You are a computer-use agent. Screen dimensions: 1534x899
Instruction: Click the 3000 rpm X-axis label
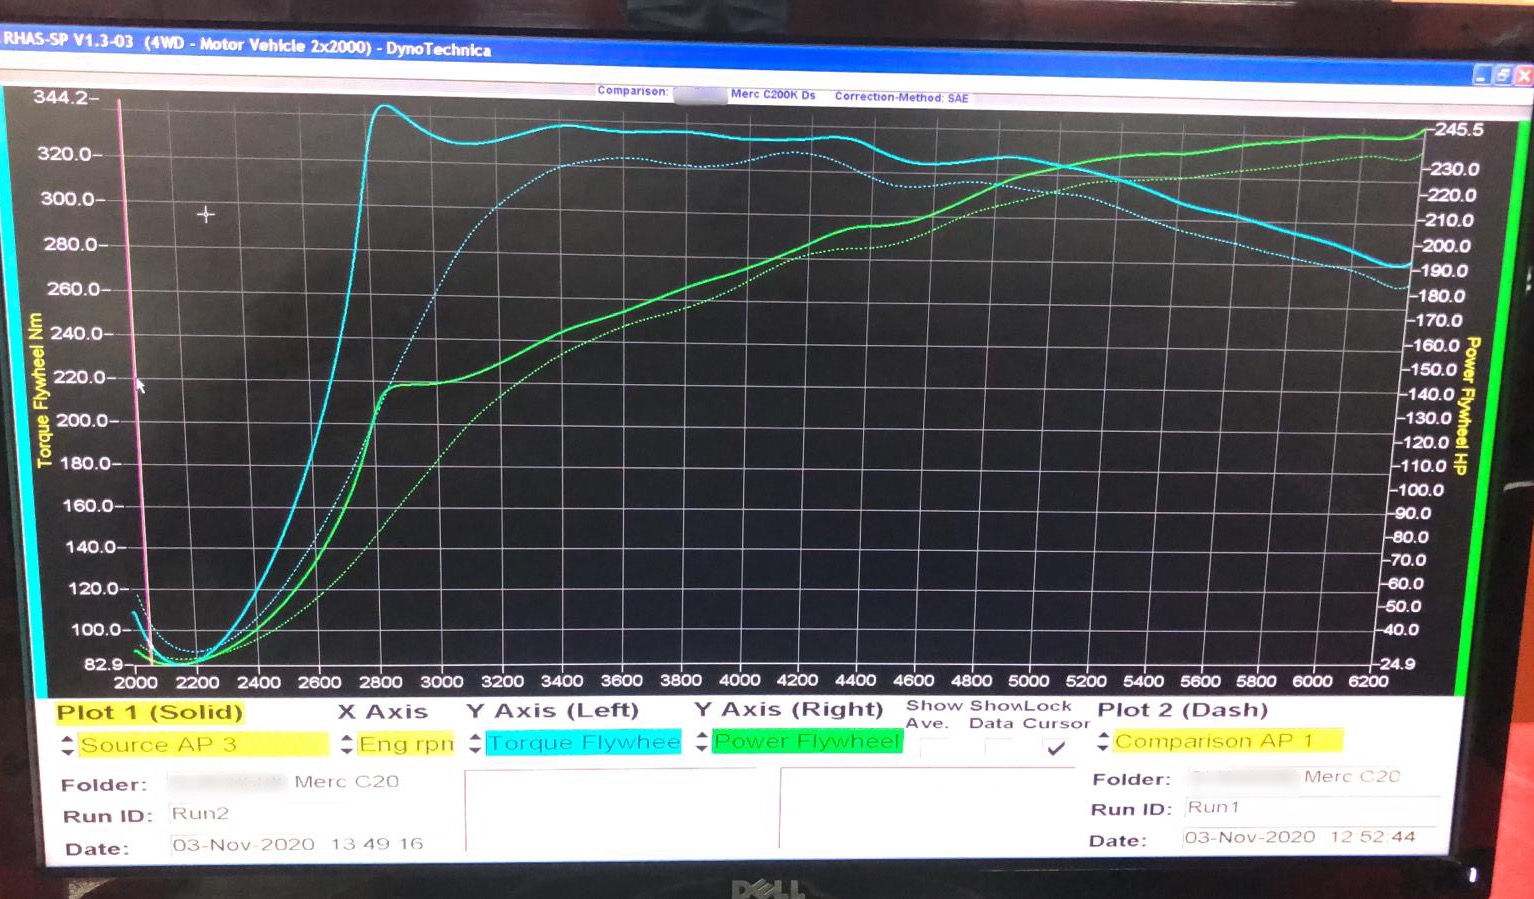coord(441,682)
